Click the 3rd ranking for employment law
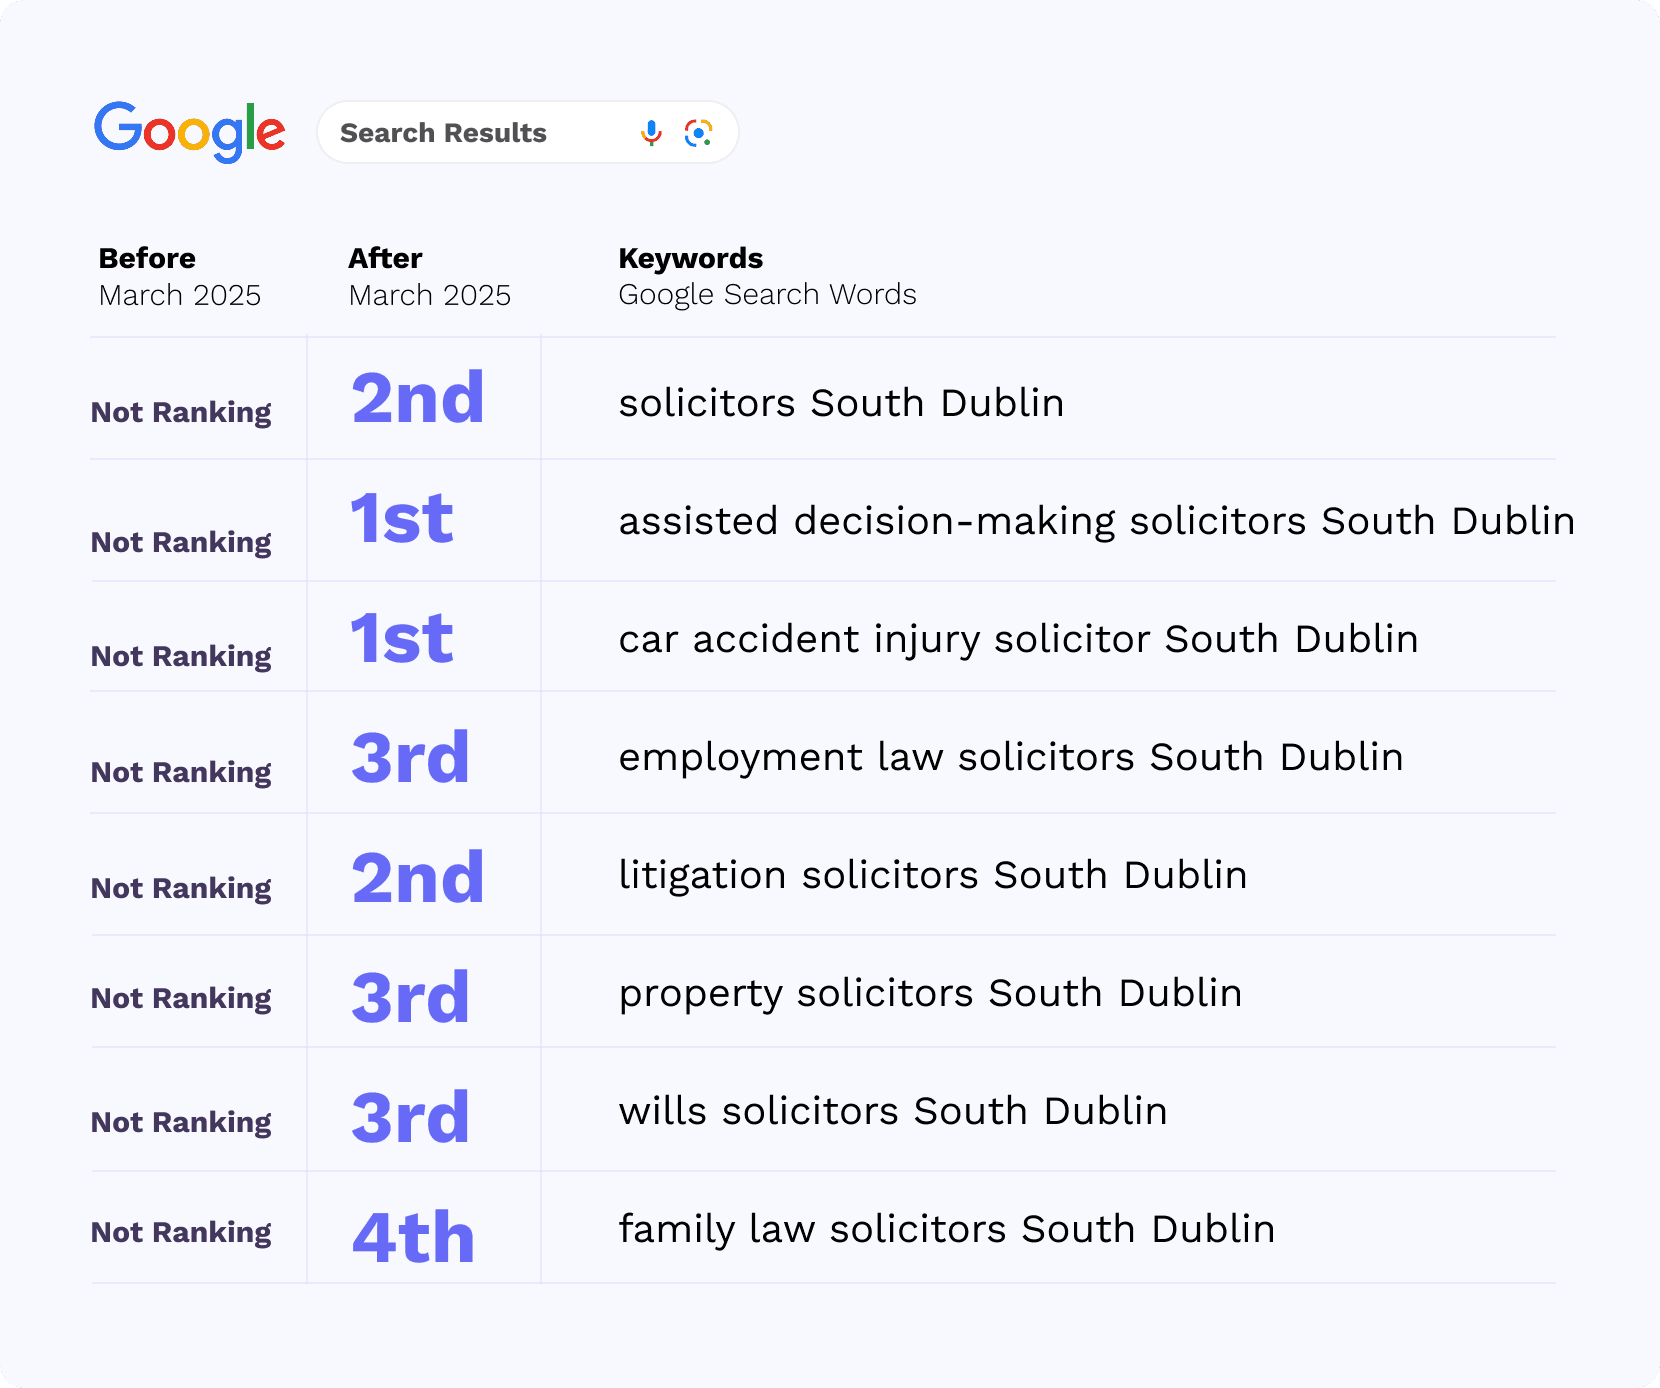Screen dimensions: 1660x1388 (x=410, y=757)
